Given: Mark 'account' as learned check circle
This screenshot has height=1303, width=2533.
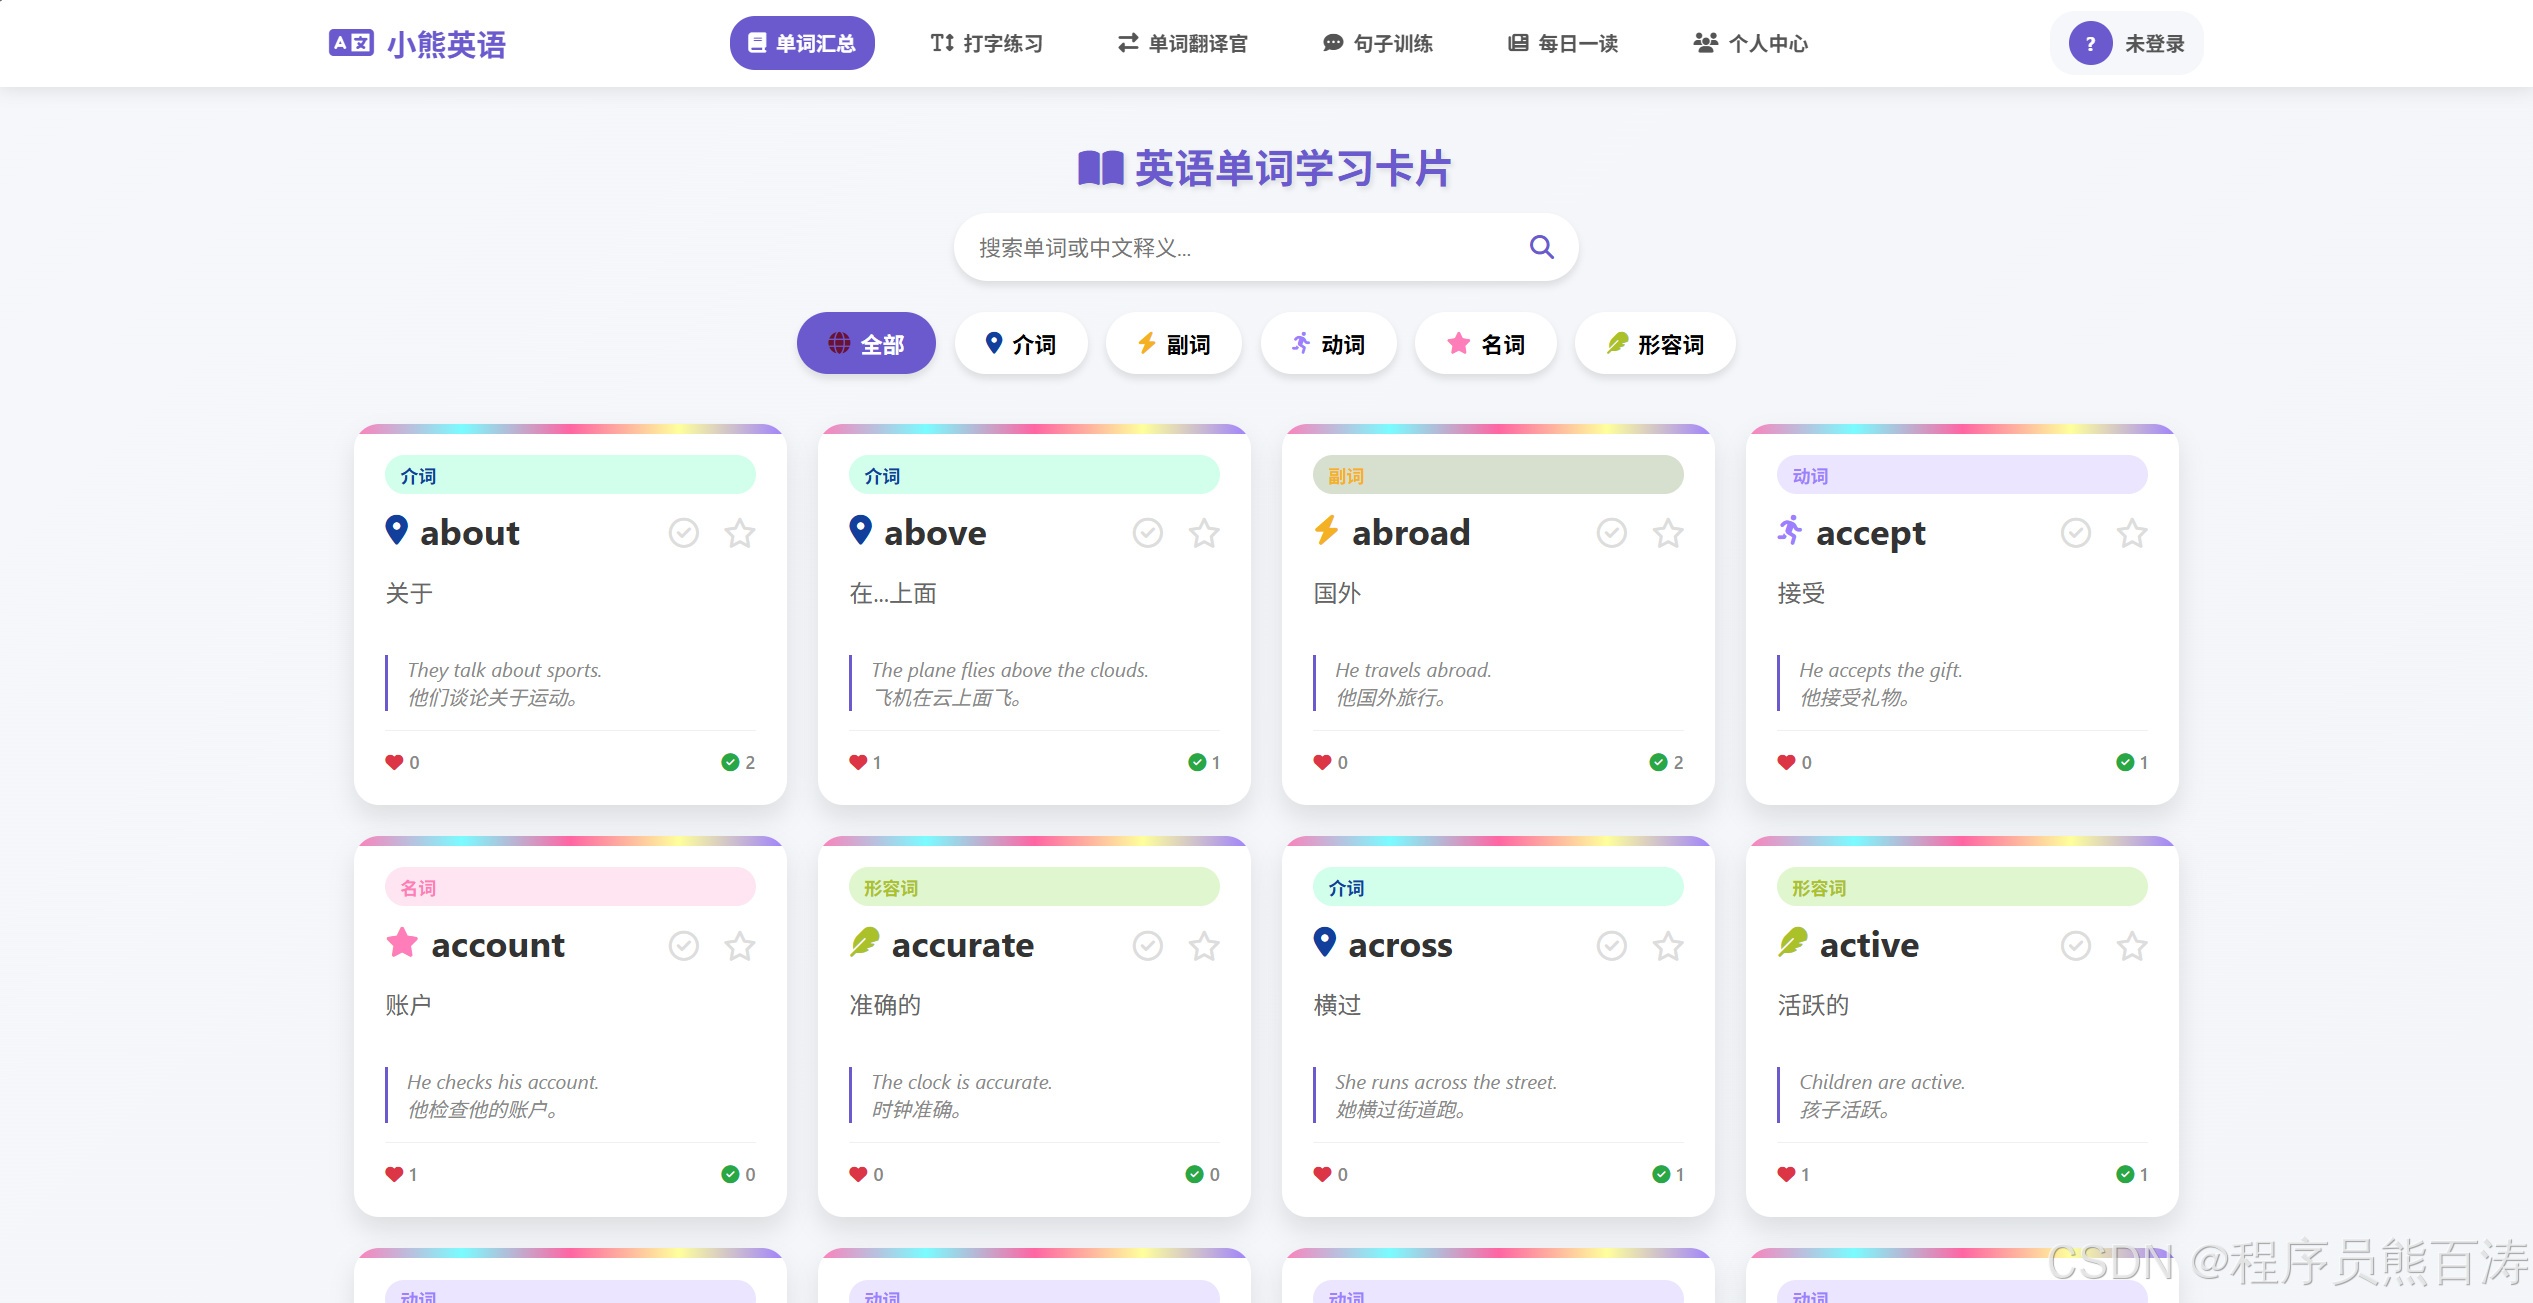Looking at the screenshot, I should coord(684,946).
